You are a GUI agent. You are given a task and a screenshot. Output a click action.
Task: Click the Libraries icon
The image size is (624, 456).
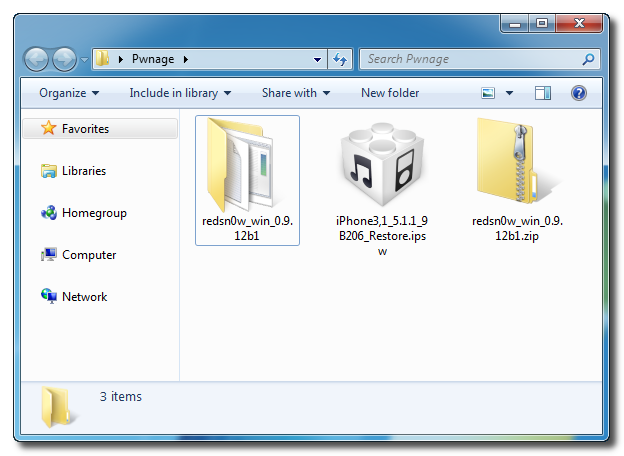(x=49, y=171)
